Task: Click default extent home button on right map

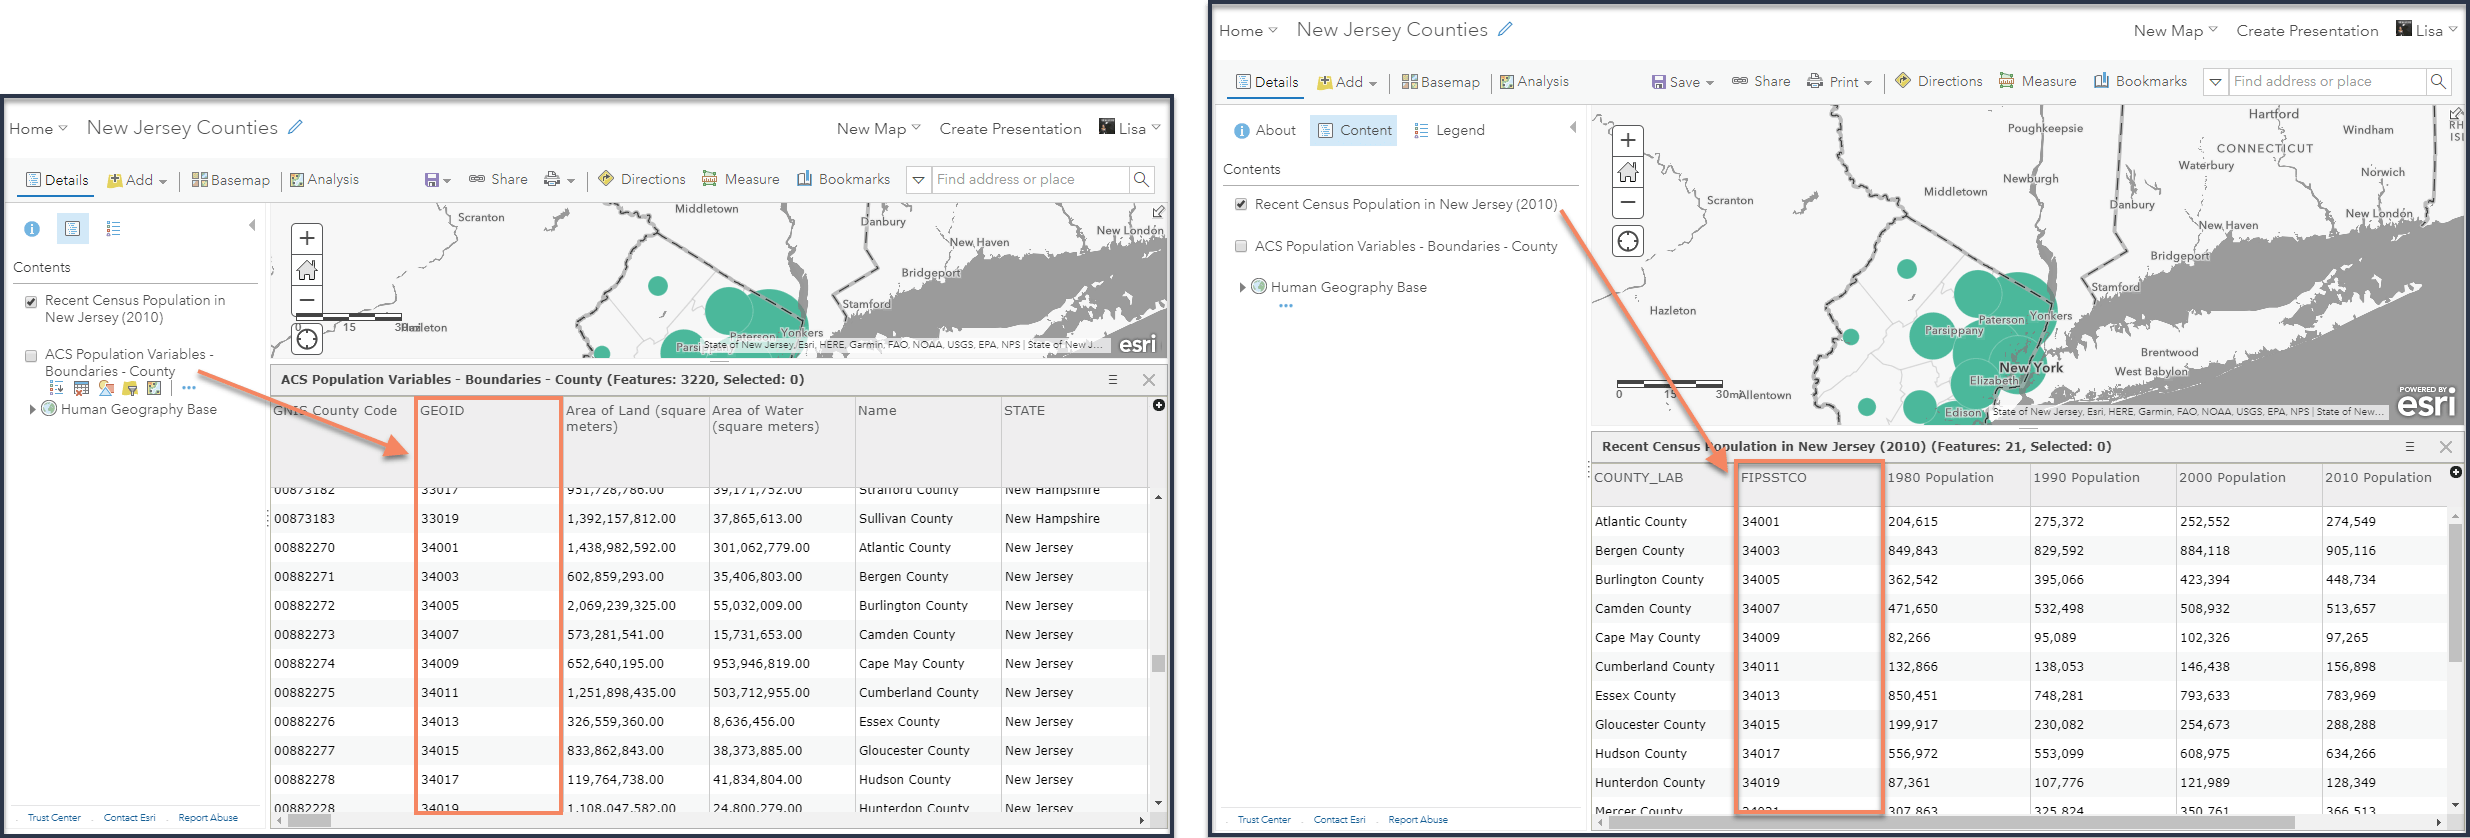Action: tap(1628, 171)
